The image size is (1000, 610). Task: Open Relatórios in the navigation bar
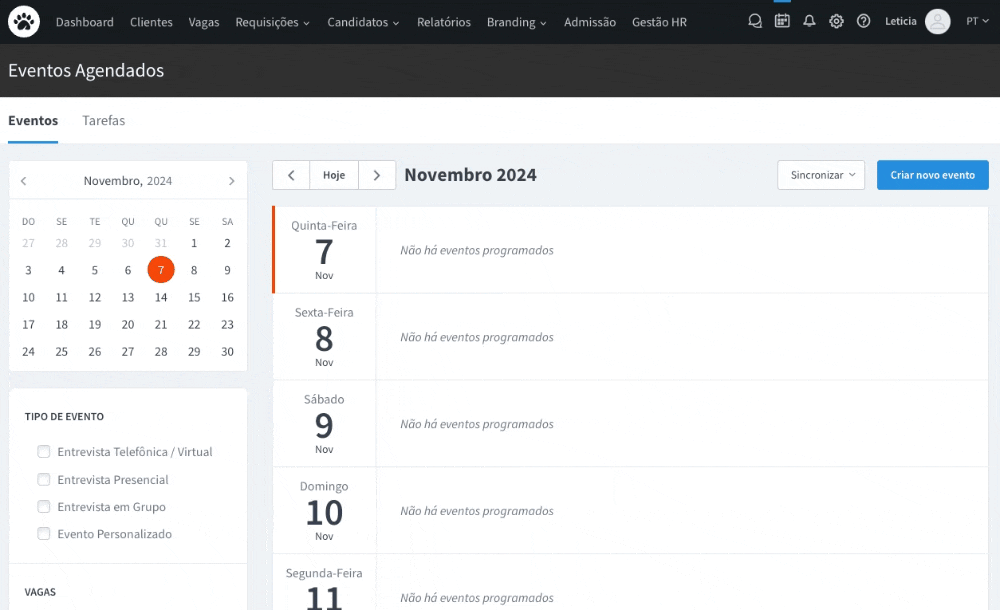click(443, 22)
